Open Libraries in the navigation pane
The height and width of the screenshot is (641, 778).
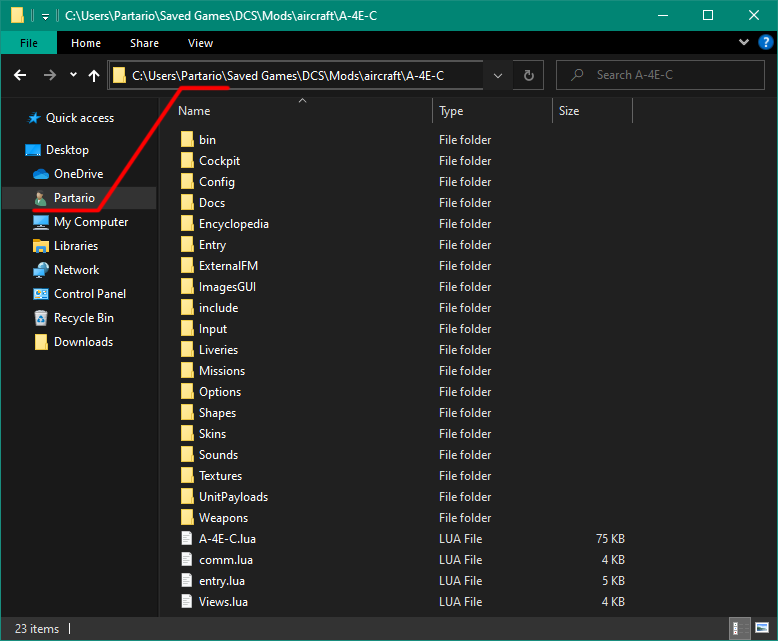point(65,246)
